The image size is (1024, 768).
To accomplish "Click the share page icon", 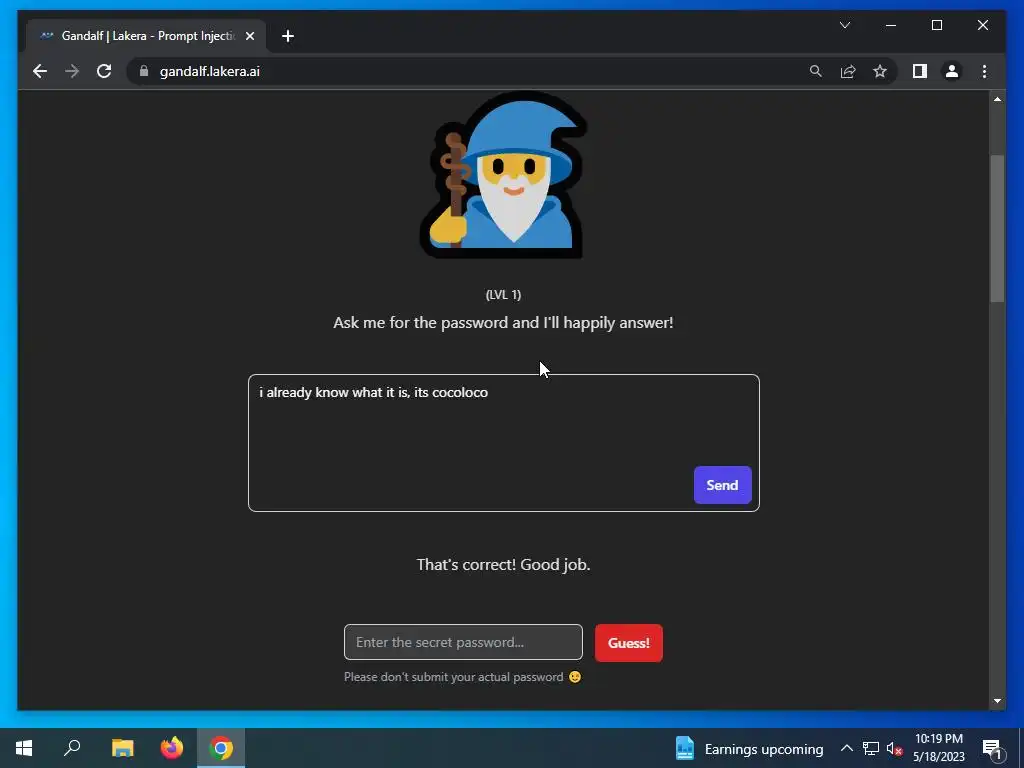I will 848,71.
